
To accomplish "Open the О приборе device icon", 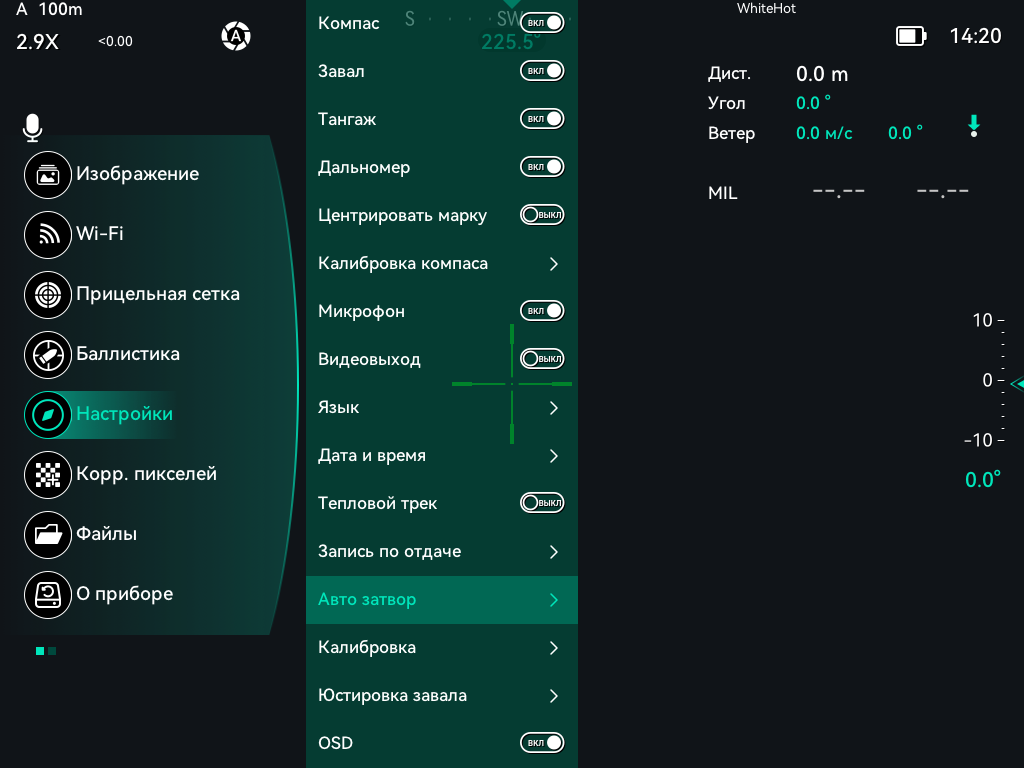I will coord(48,595).
